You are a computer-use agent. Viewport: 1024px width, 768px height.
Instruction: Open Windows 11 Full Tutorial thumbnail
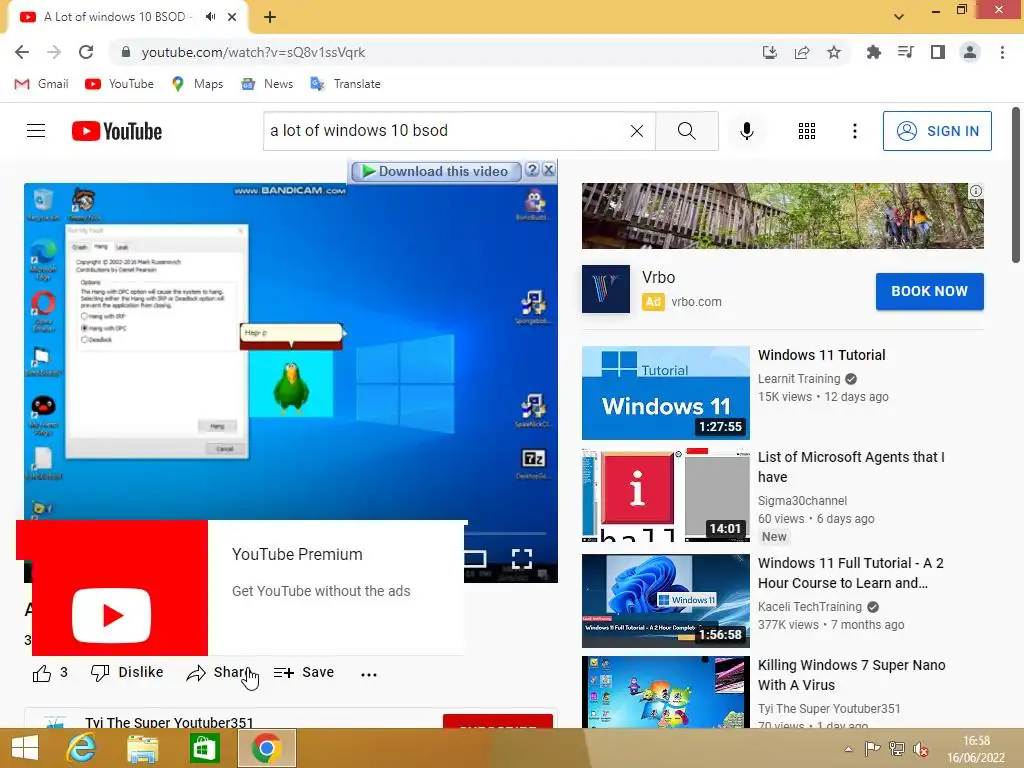665,601
